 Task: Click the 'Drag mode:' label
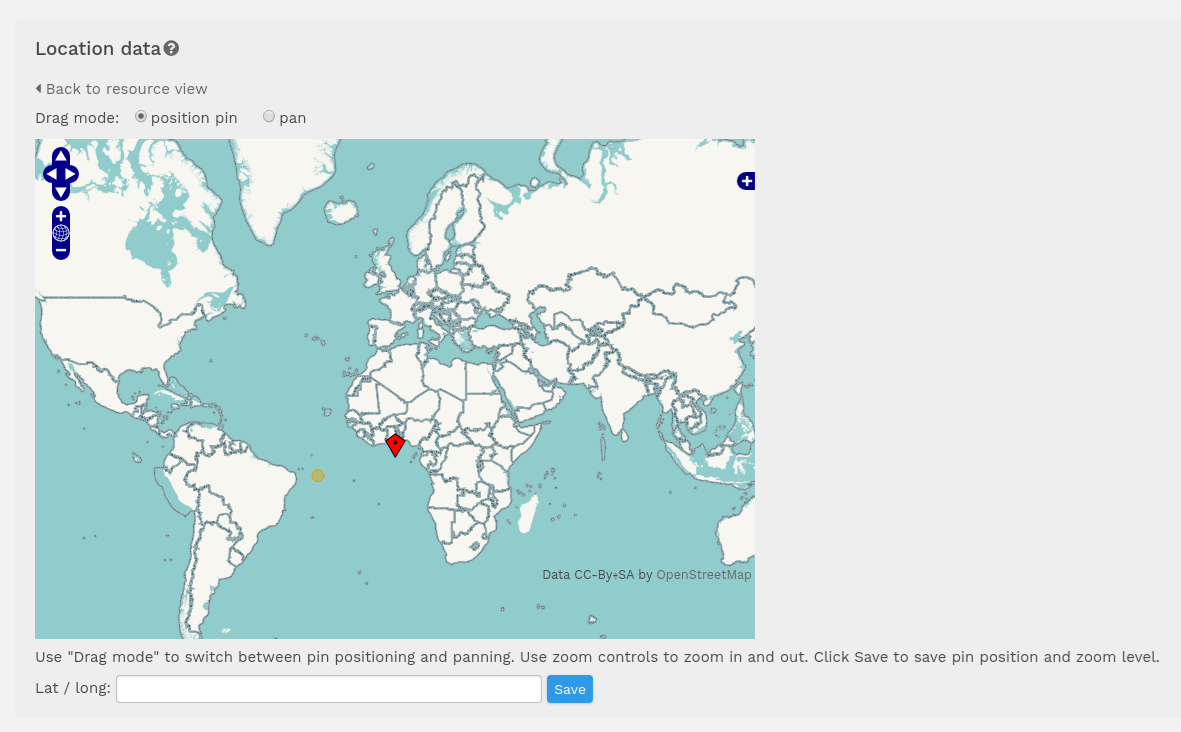click(77, 118)
